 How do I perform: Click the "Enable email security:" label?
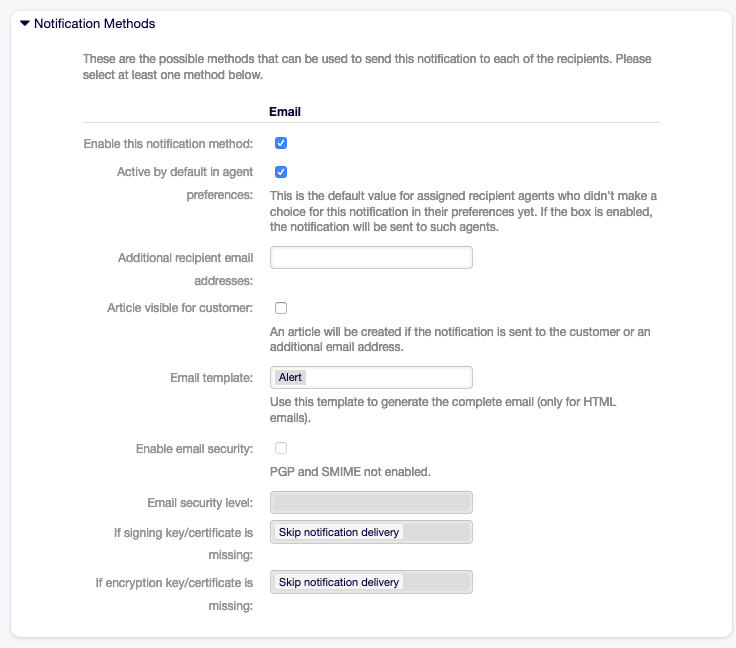[x=194, y=449]
